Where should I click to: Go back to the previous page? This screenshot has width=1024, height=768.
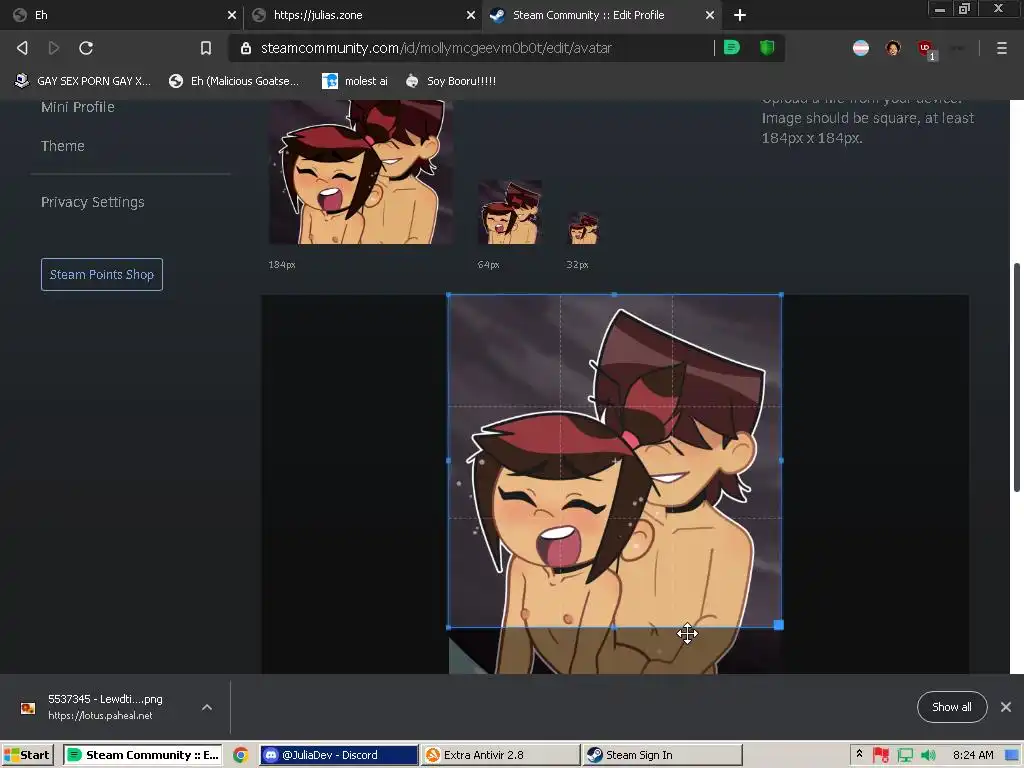click(x=22, y=48)
